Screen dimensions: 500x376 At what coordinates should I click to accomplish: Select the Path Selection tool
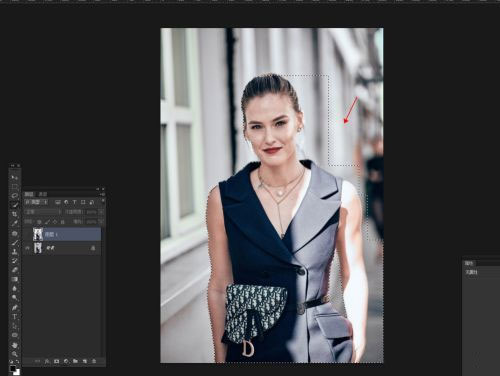[x=15, y=326]
